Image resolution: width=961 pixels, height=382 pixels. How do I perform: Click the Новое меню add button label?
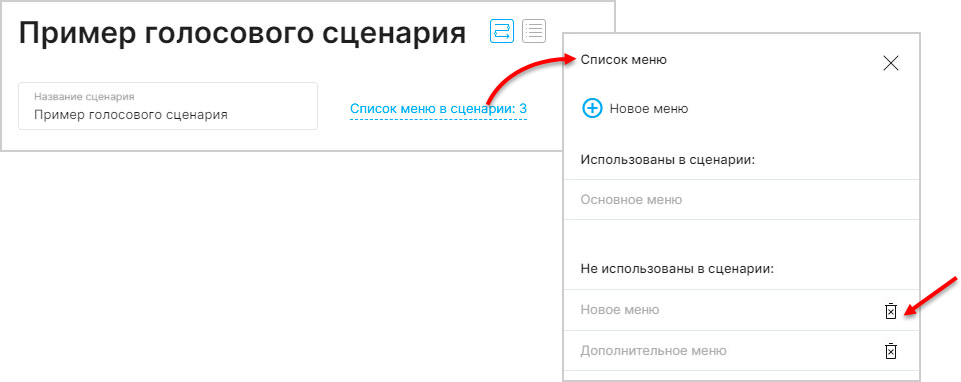coord(648,109)
